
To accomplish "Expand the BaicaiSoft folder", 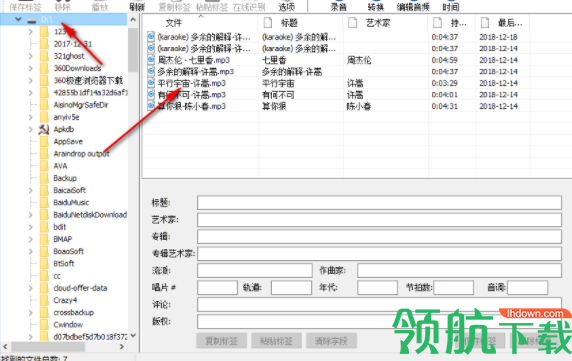I will coord(31,190).
